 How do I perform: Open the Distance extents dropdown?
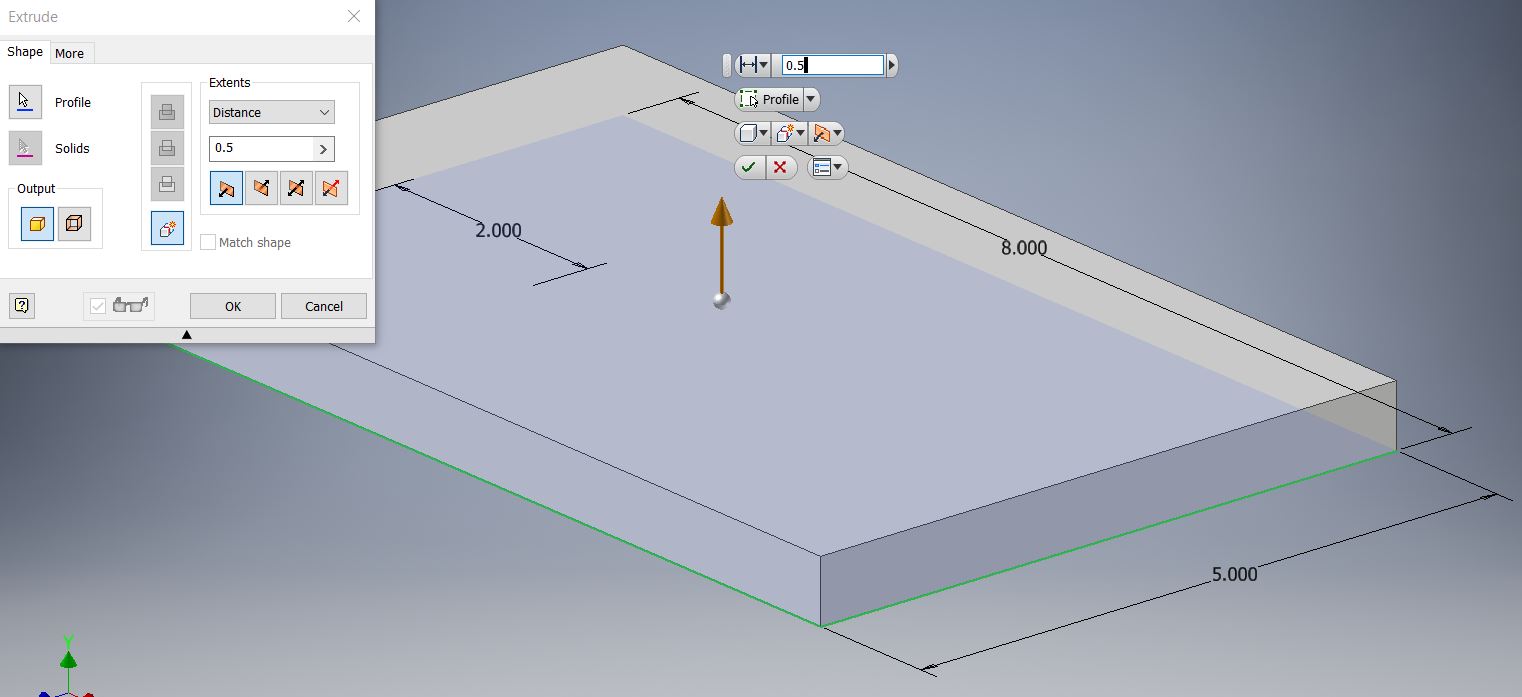click(x=270, y=111)
